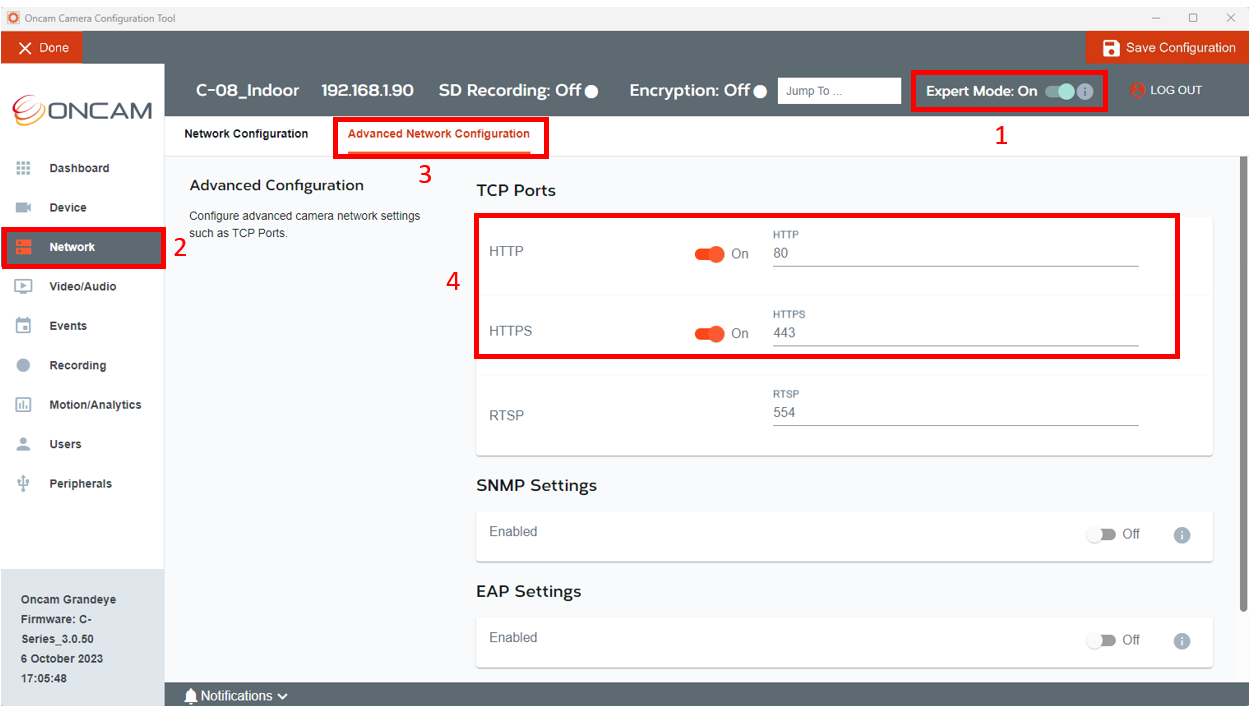This screenshot has width=1251, height=707.
Task: Click the Oncam app icon in title bar
Action: tap(13, 18)
